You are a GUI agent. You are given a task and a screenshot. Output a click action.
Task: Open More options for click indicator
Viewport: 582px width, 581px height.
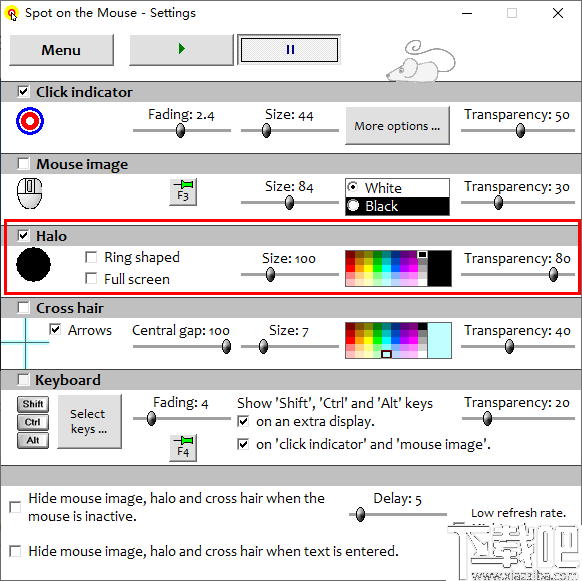(397, 126)
